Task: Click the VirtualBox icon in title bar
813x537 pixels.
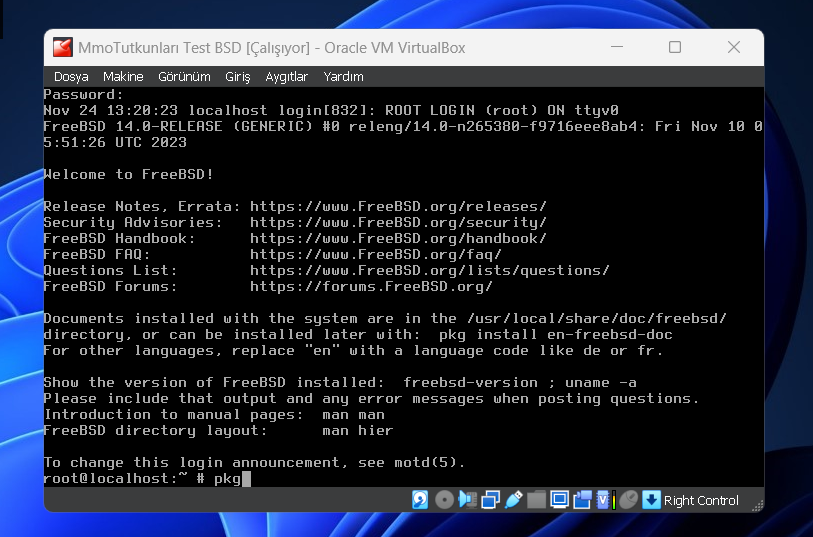Action: [63, 47]
